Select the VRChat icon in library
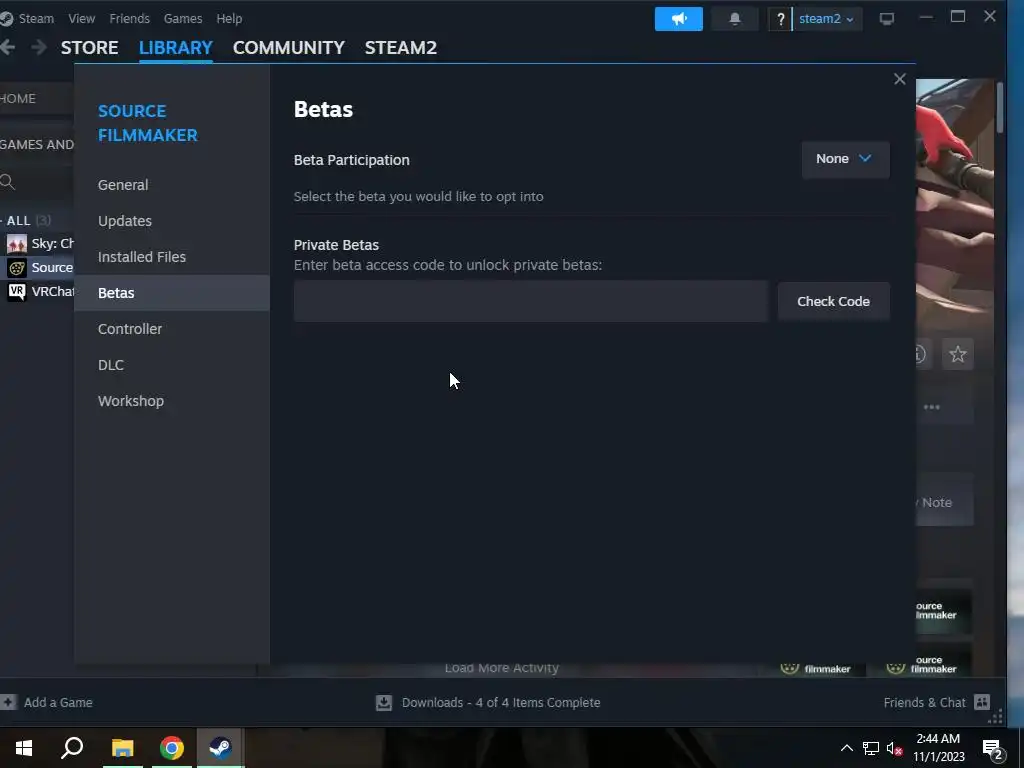The height and width of the screenshot is (768, 1024). 16,291
